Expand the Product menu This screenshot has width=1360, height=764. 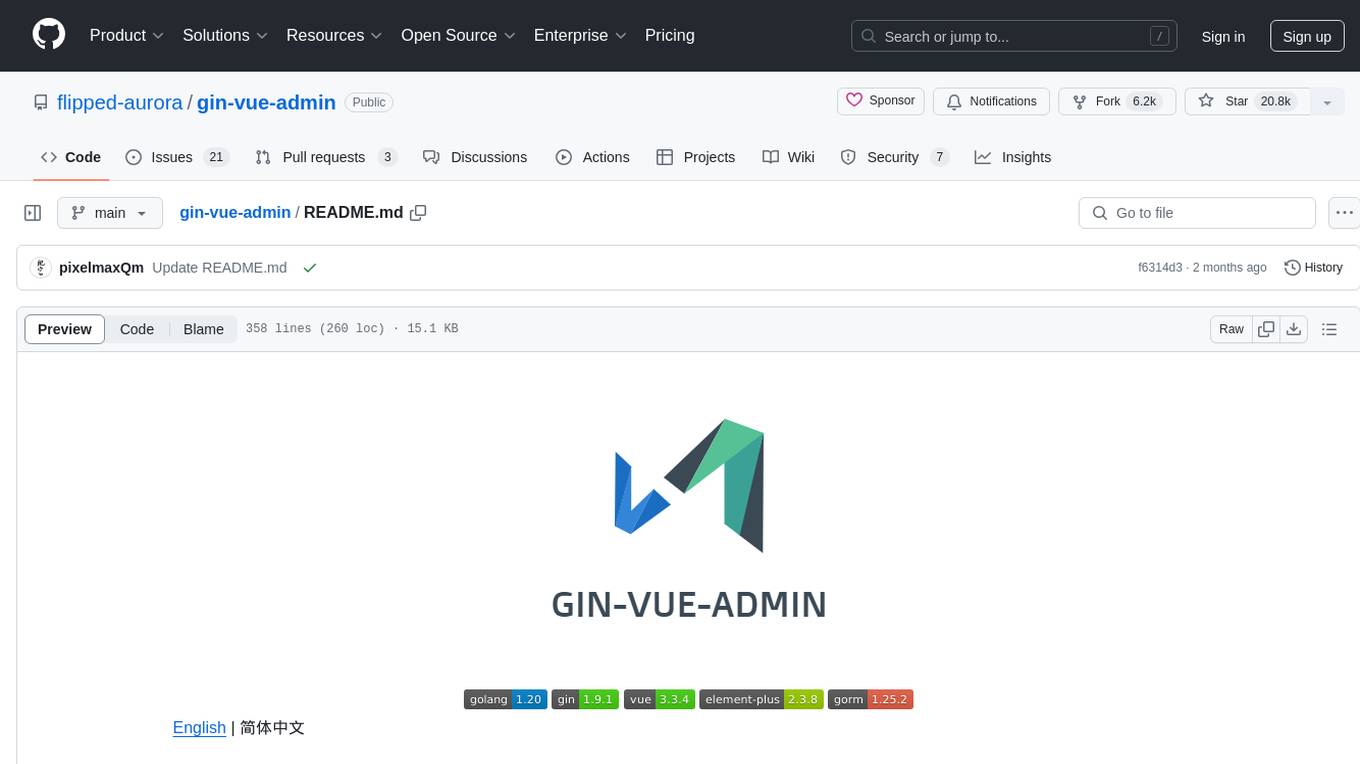(126, 35)
